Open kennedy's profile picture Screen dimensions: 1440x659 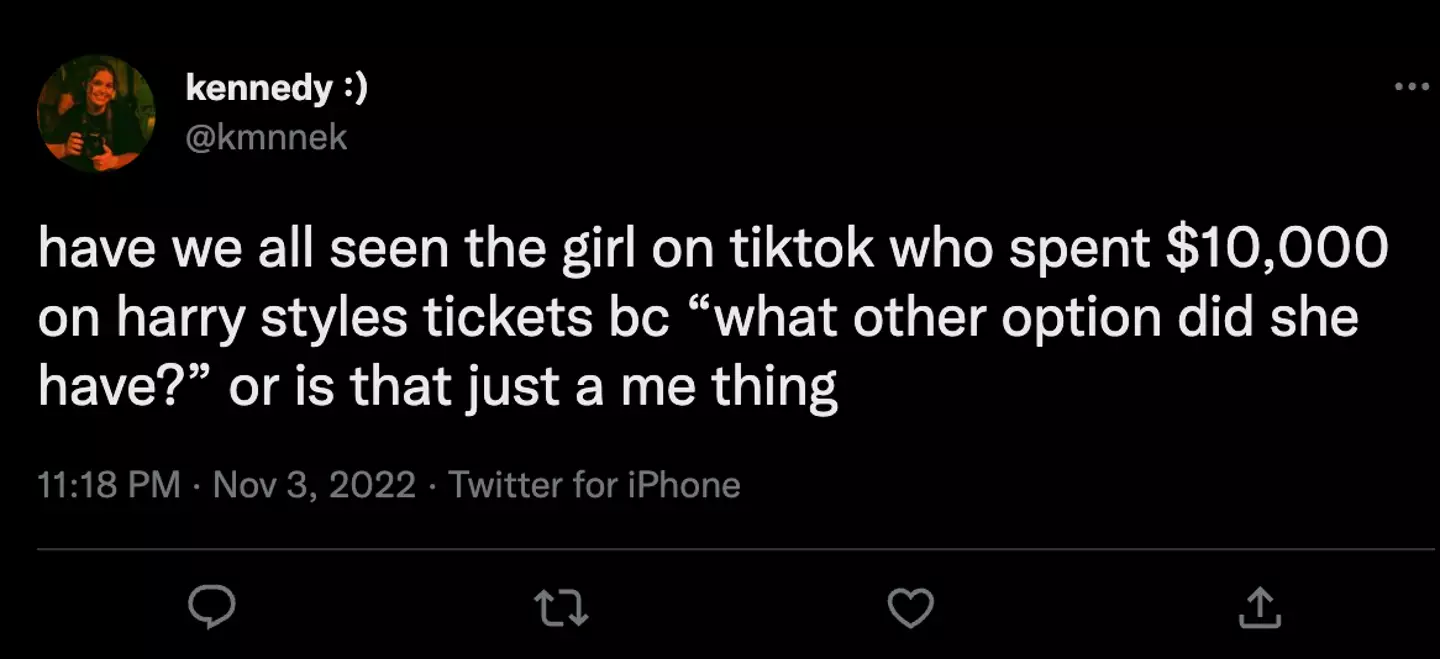(x=96, y=113)
